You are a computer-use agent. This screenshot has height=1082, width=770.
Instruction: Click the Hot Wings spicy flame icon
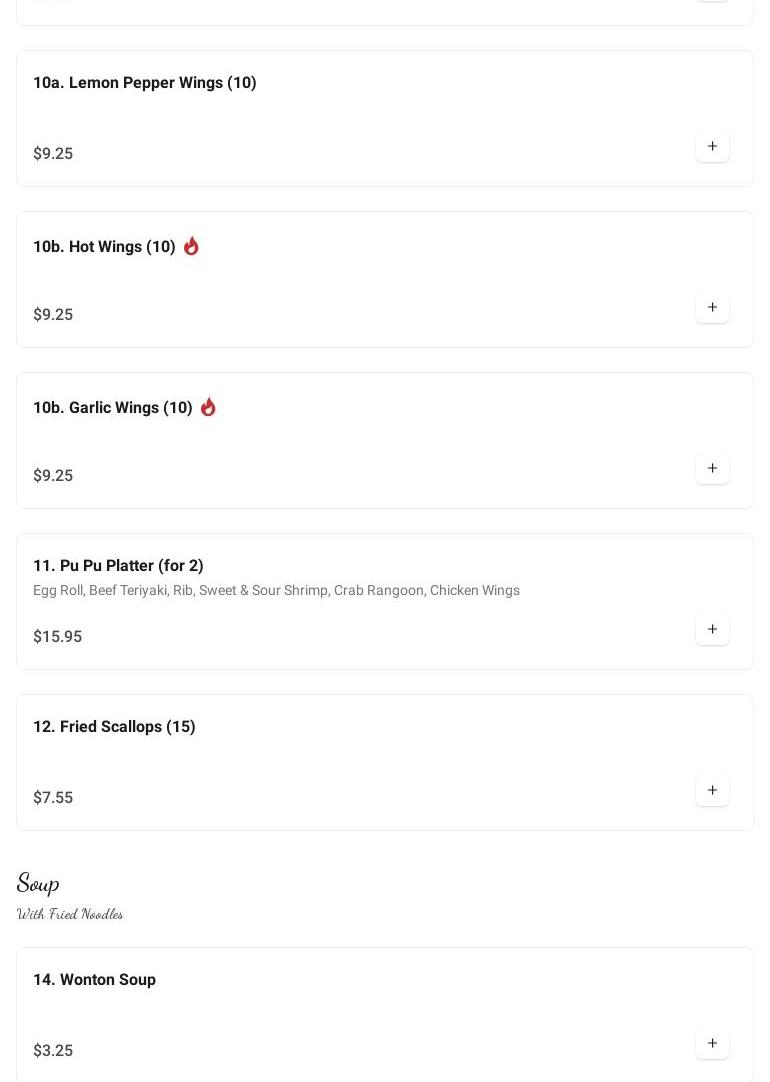(x=191, y=246)
